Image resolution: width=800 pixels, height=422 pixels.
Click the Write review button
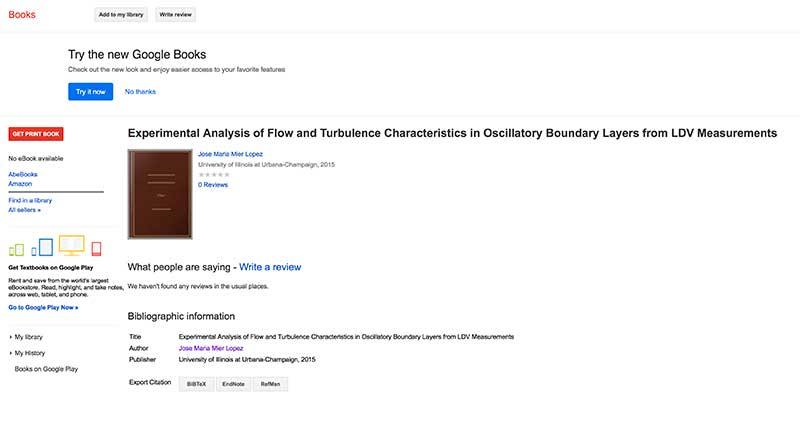pyautogui.click(x=176, y=15)
